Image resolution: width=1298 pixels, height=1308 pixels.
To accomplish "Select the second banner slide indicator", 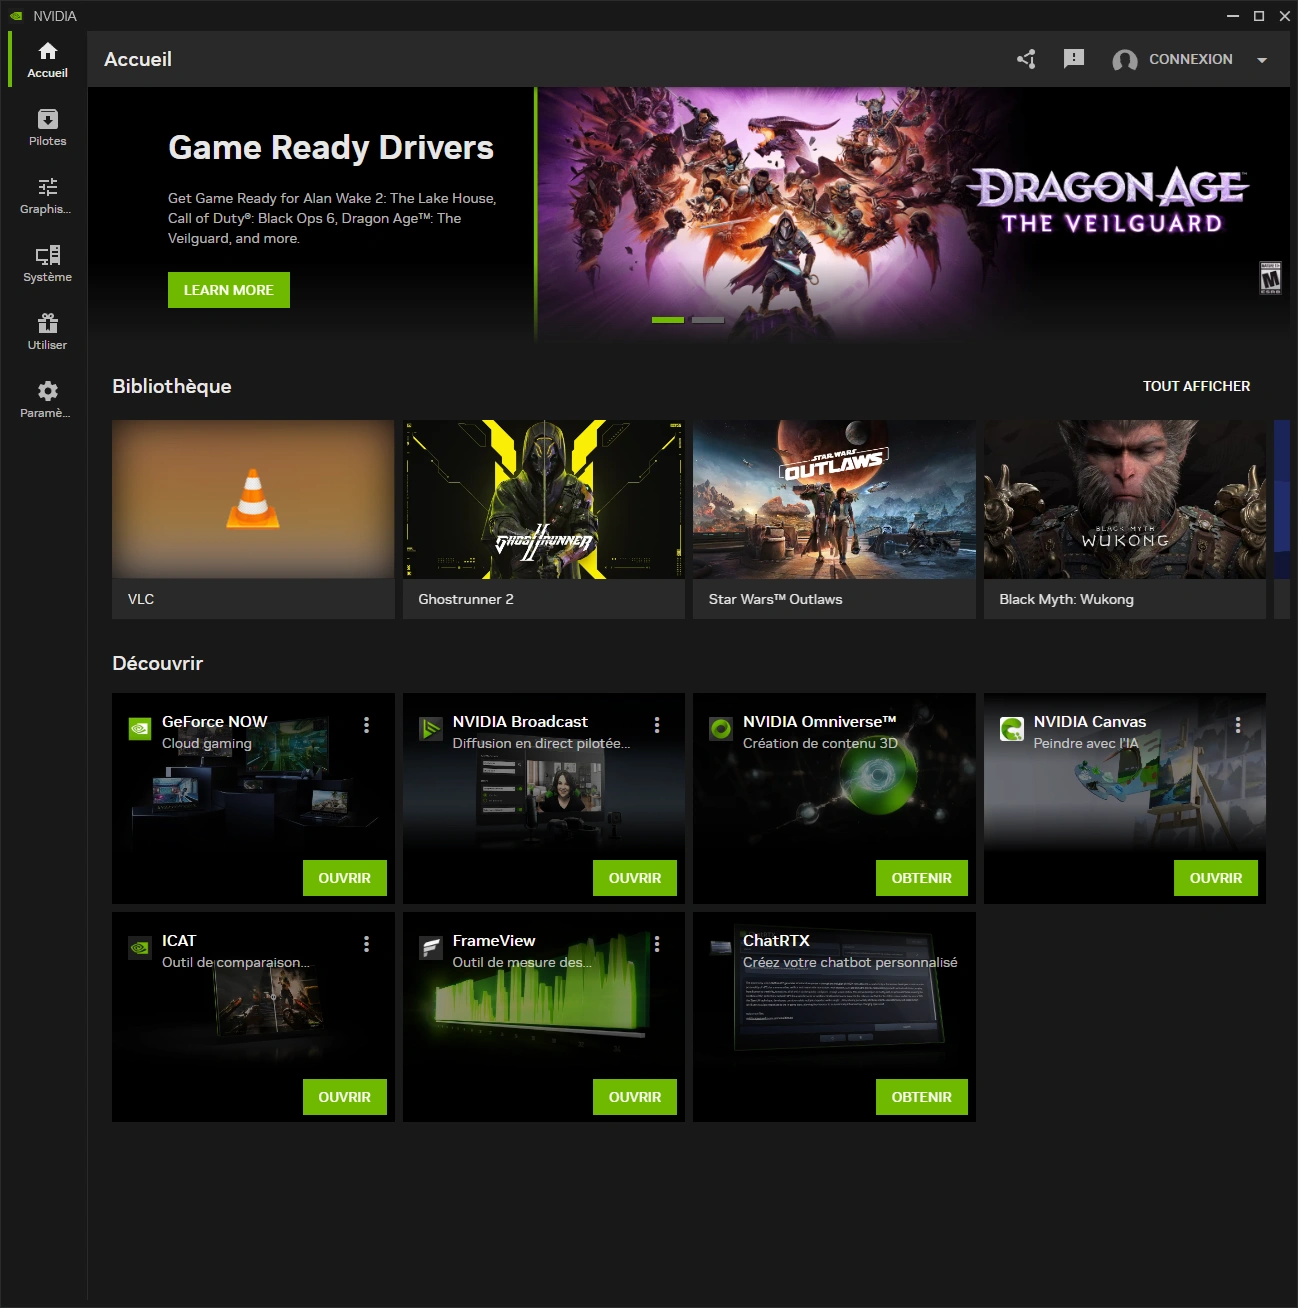I will pos(708,320).
